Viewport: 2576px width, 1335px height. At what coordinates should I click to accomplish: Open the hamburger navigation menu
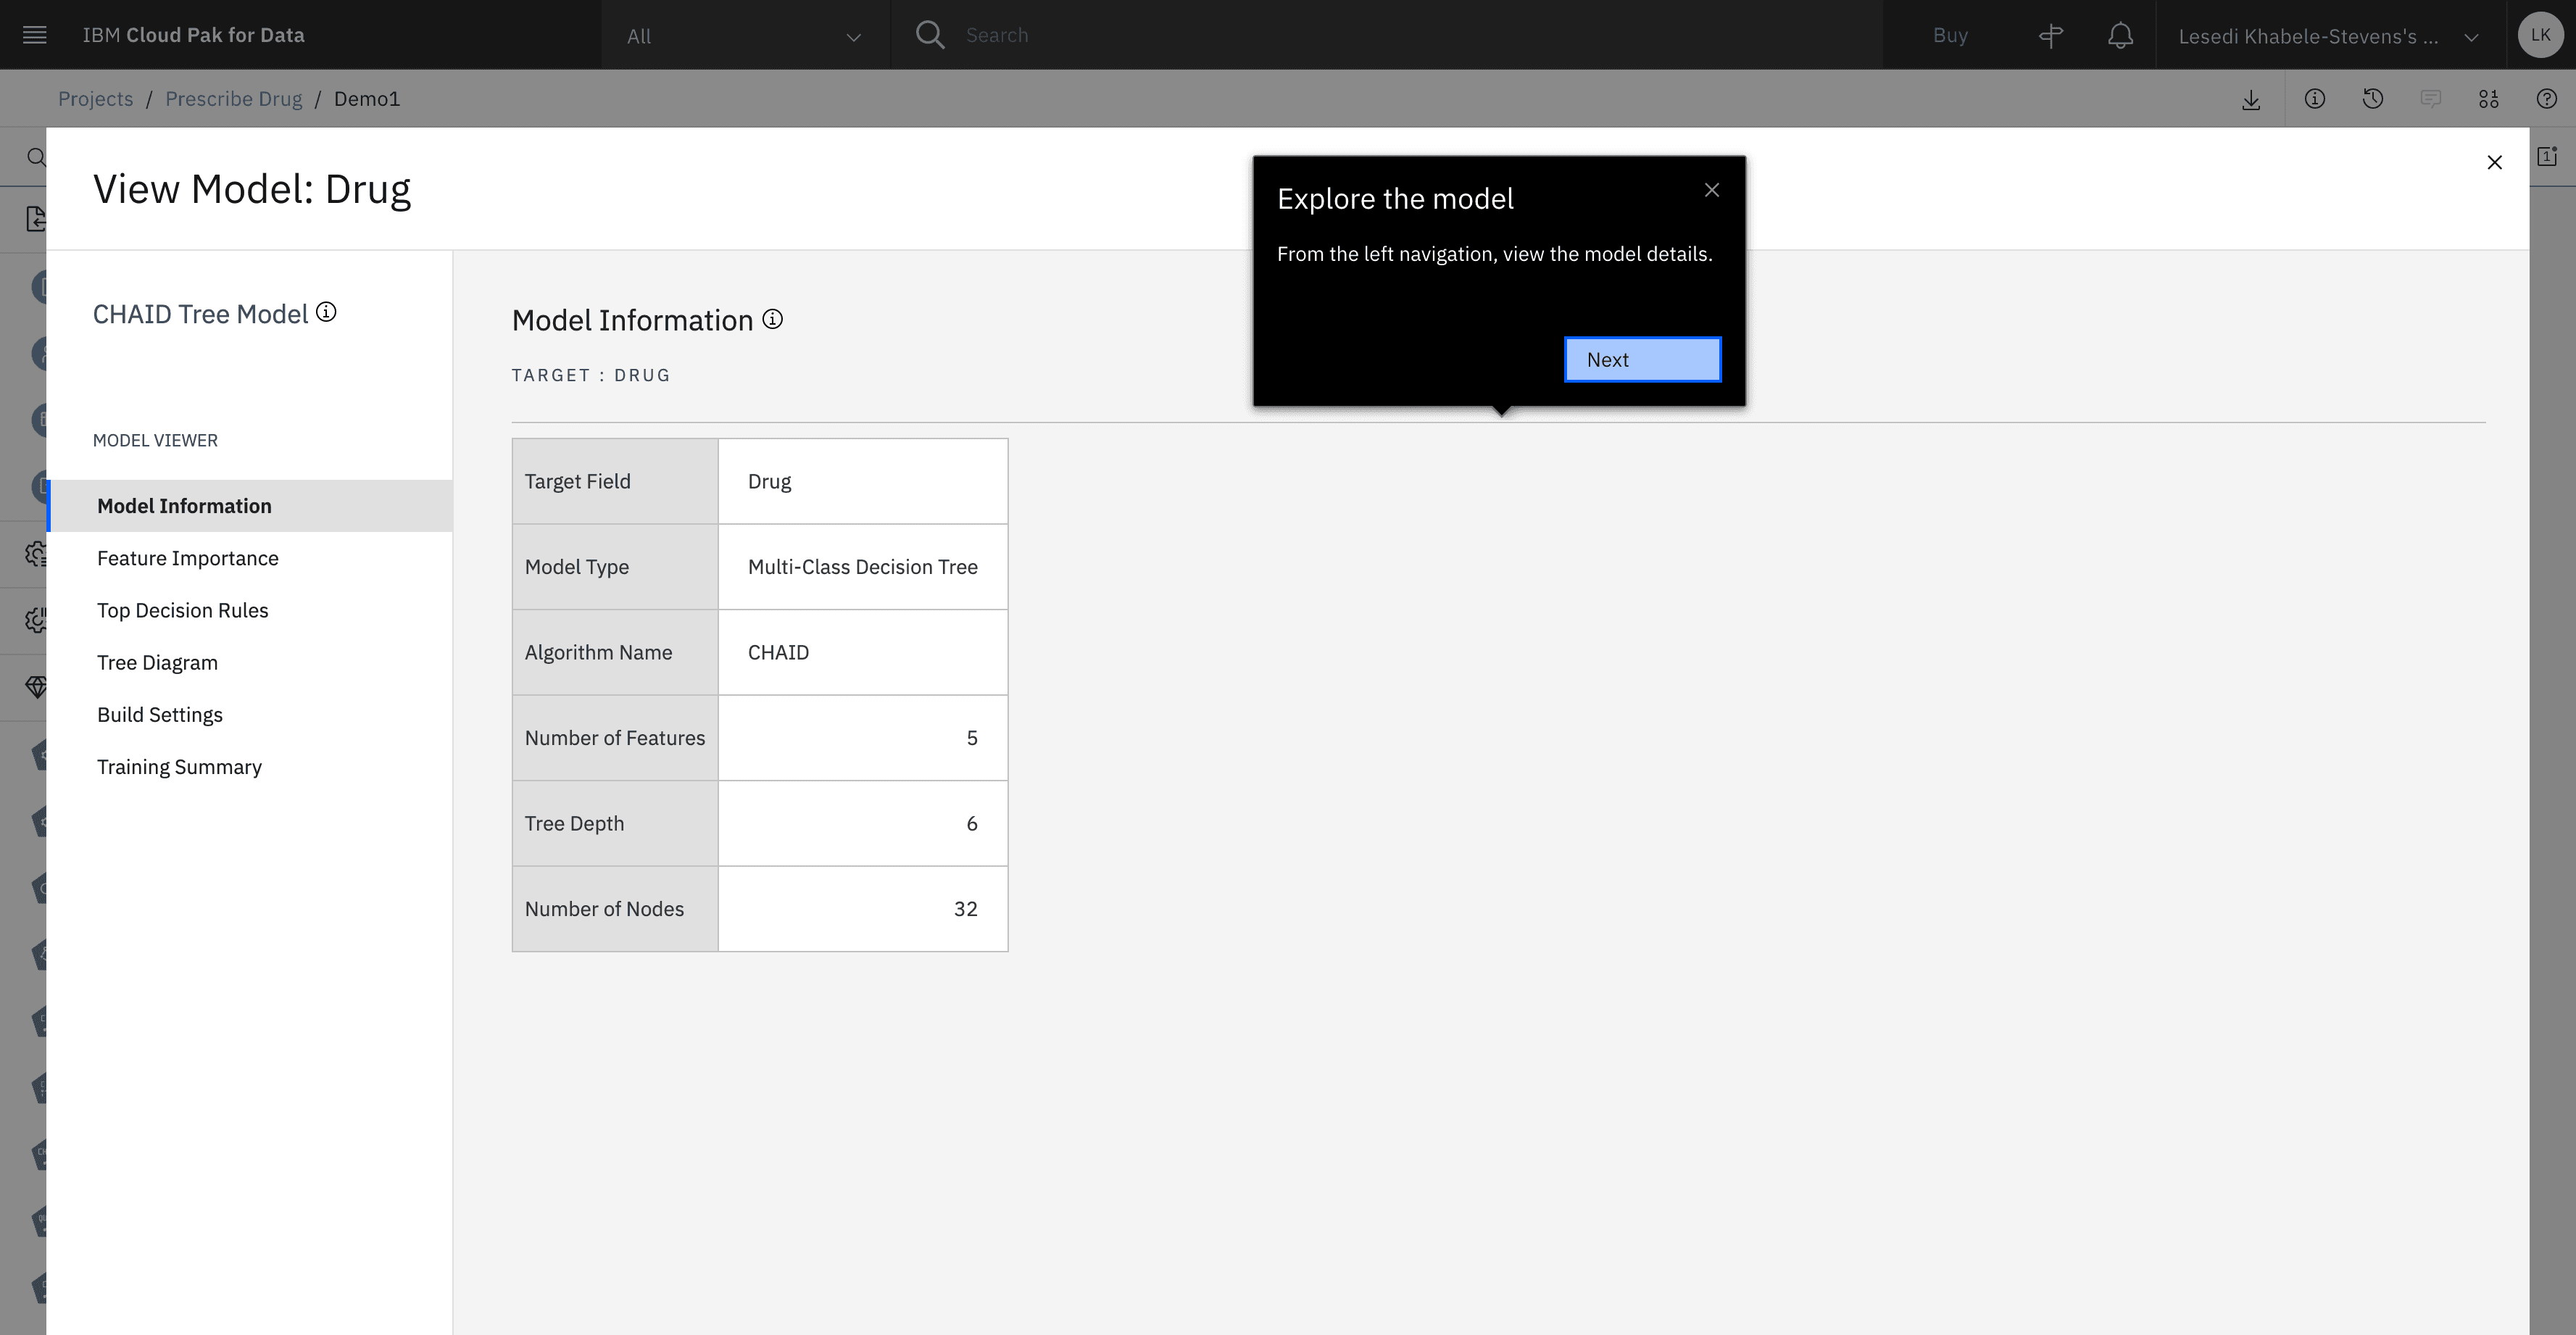35,35
